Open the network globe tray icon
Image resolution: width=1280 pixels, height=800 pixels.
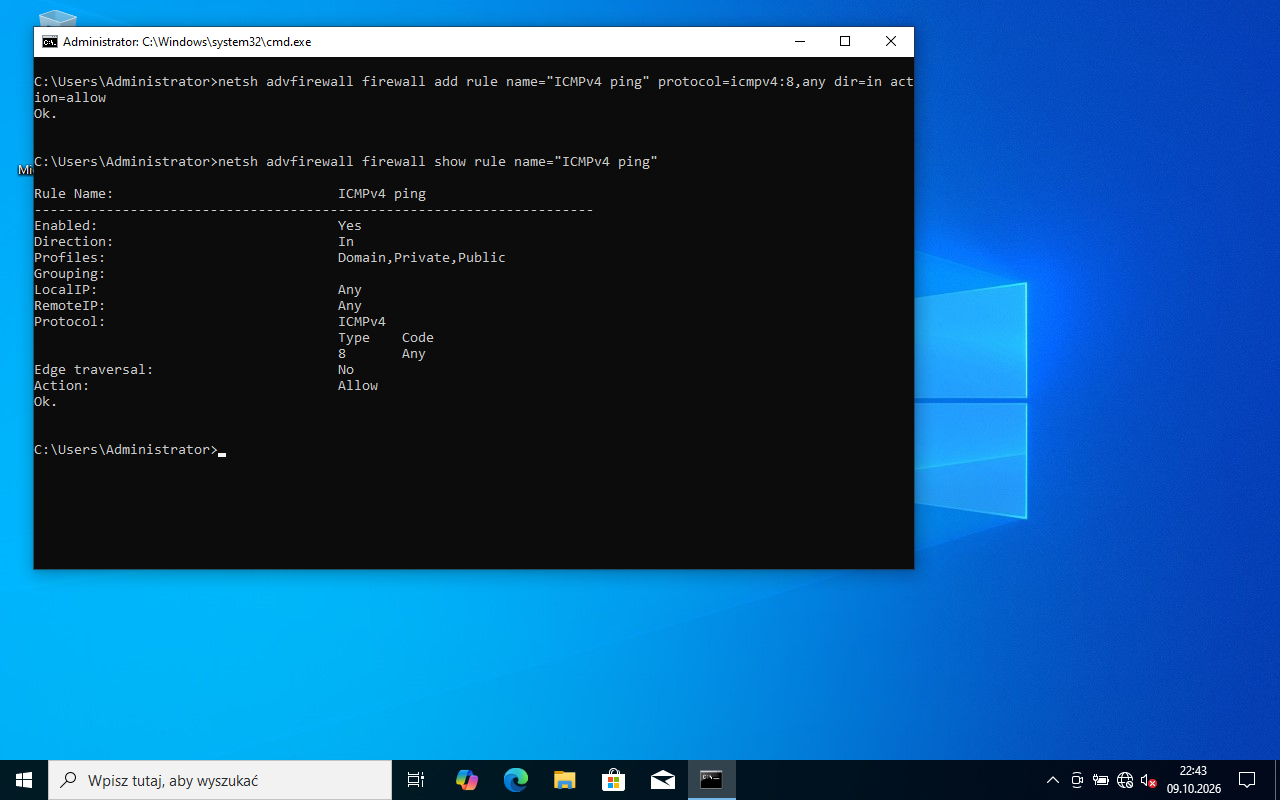(1125, 780)
